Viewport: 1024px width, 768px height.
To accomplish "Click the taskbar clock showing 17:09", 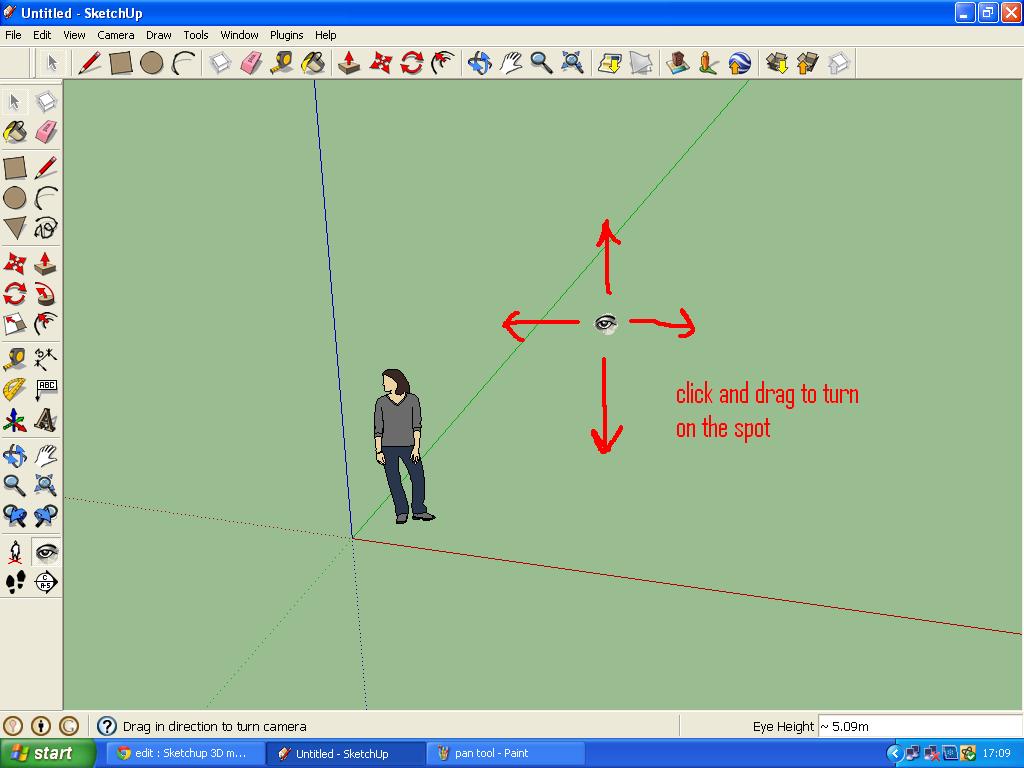I will coord(997,754).
